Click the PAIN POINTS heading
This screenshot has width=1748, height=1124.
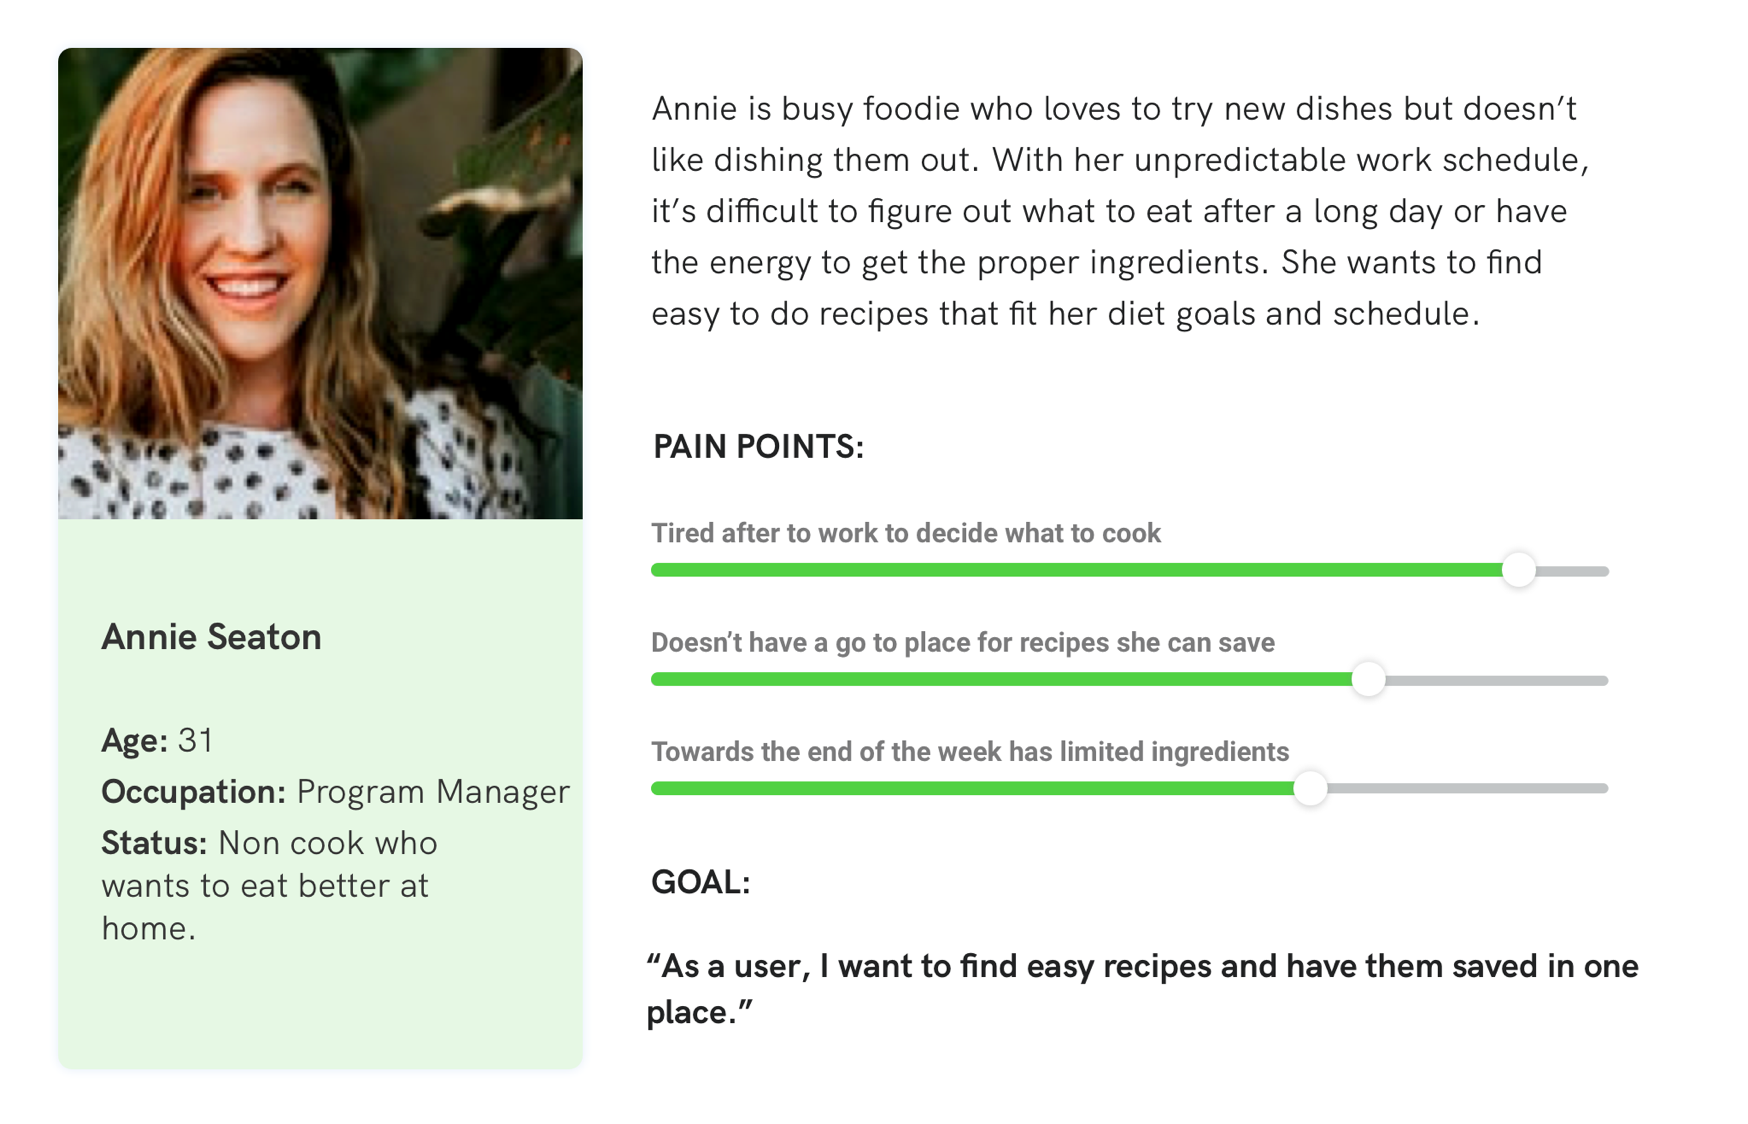(x=758, y=446)
